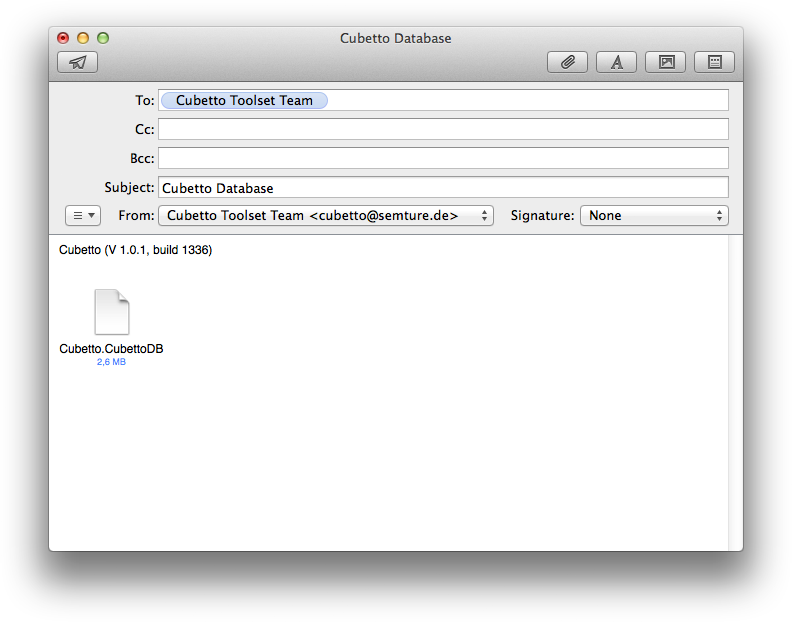Image resolution: width=792 pixels, height=622 pixels.
Task: Open the From account dropdown
Action: click(326, 215)
